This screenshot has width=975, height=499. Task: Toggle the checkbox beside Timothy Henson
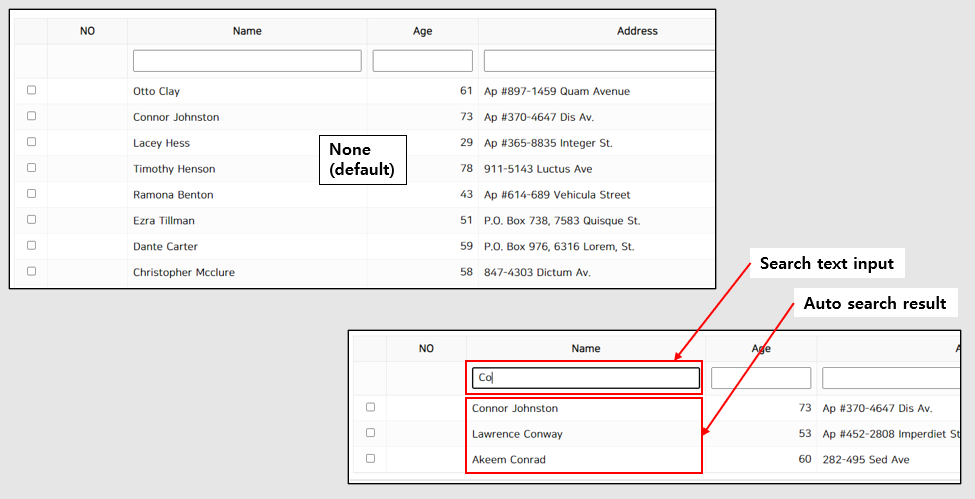click(x=31, y=168)
